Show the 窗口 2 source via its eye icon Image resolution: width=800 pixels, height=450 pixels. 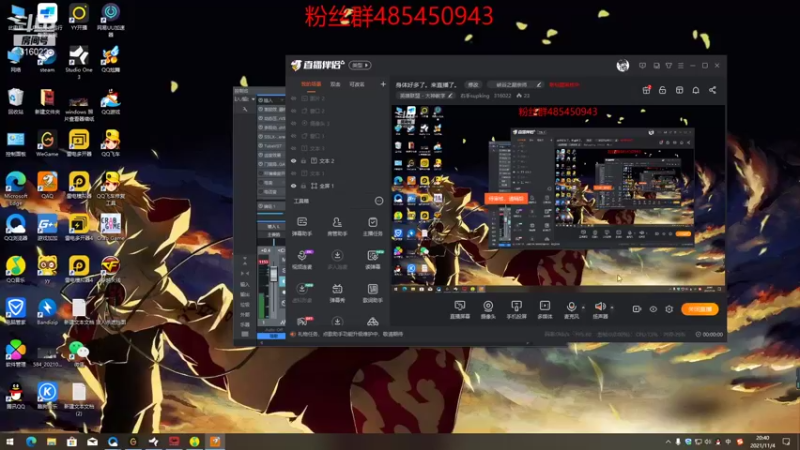293,111
